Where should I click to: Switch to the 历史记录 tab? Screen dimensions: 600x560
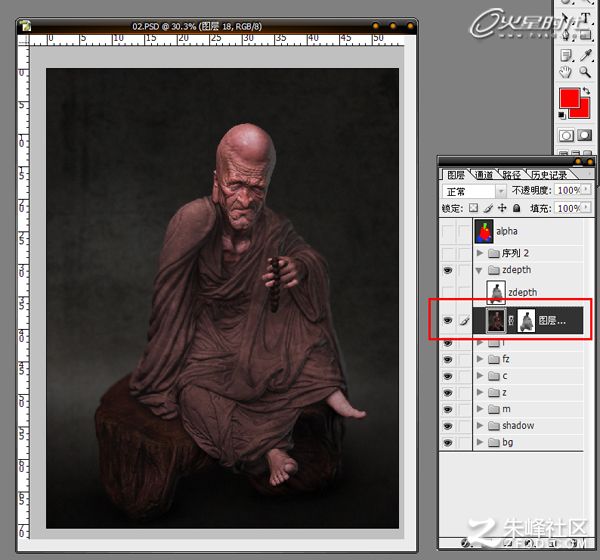pos(549,175)
